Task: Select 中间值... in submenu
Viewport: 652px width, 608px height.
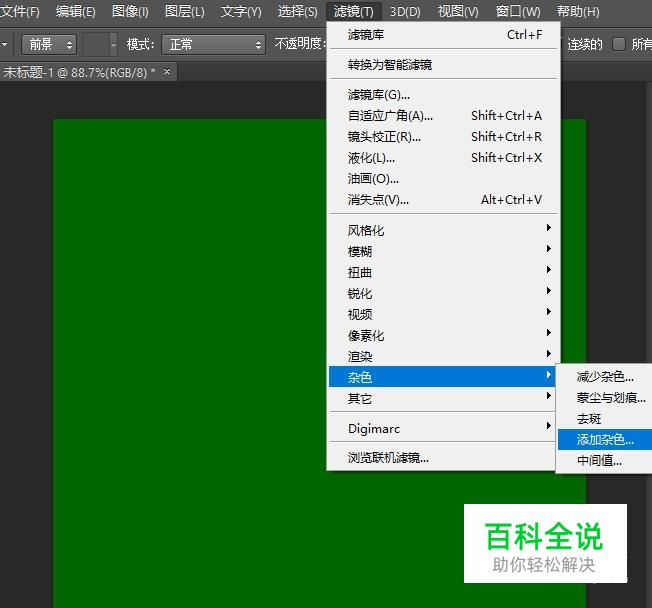Action: pyautogui.click(x=605, y=460)
